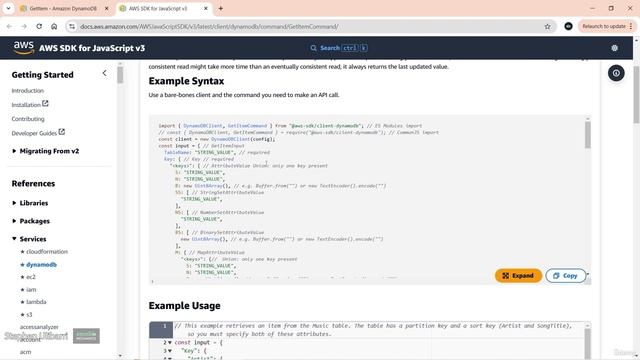Close the AWS SDK for JavaScript tab

(206, 8)
